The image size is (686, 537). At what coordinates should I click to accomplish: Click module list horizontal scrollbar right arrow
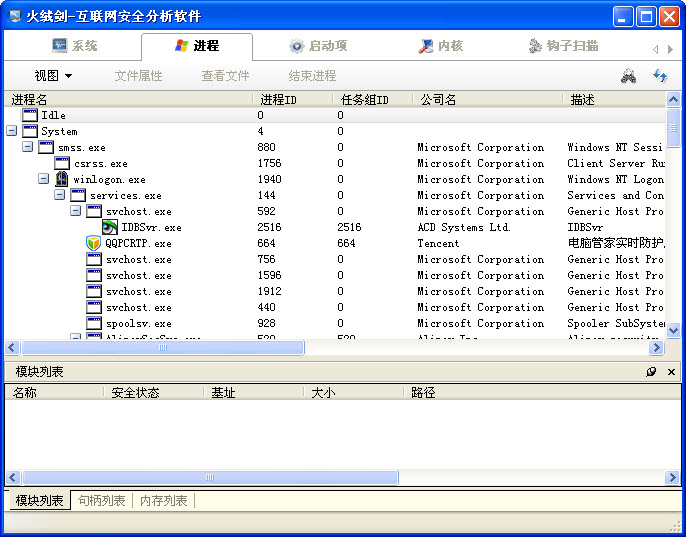coord(672,477)
